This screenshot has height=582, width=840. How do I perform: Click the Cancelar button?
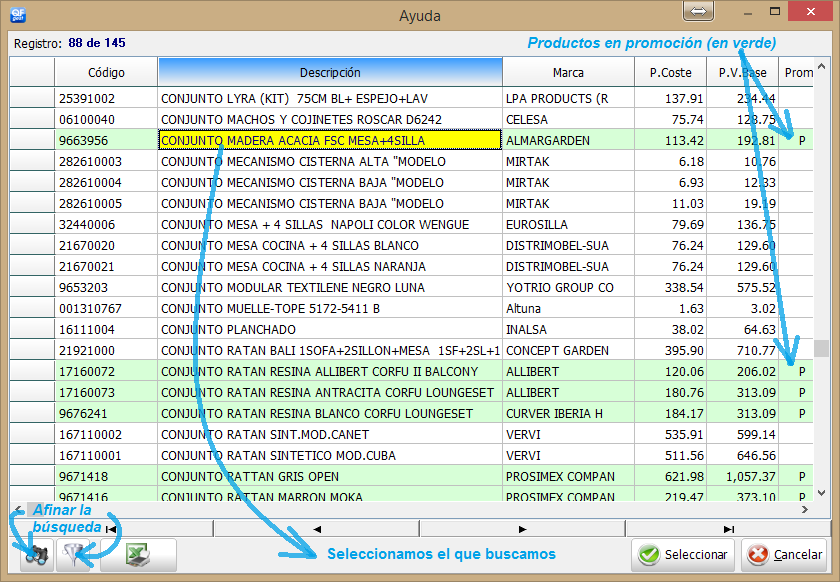pyautogui.click(x=785, y=555)
